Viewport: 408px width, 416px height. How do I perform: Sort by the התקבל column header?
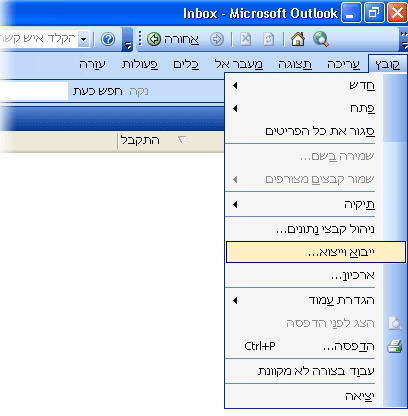140,140
